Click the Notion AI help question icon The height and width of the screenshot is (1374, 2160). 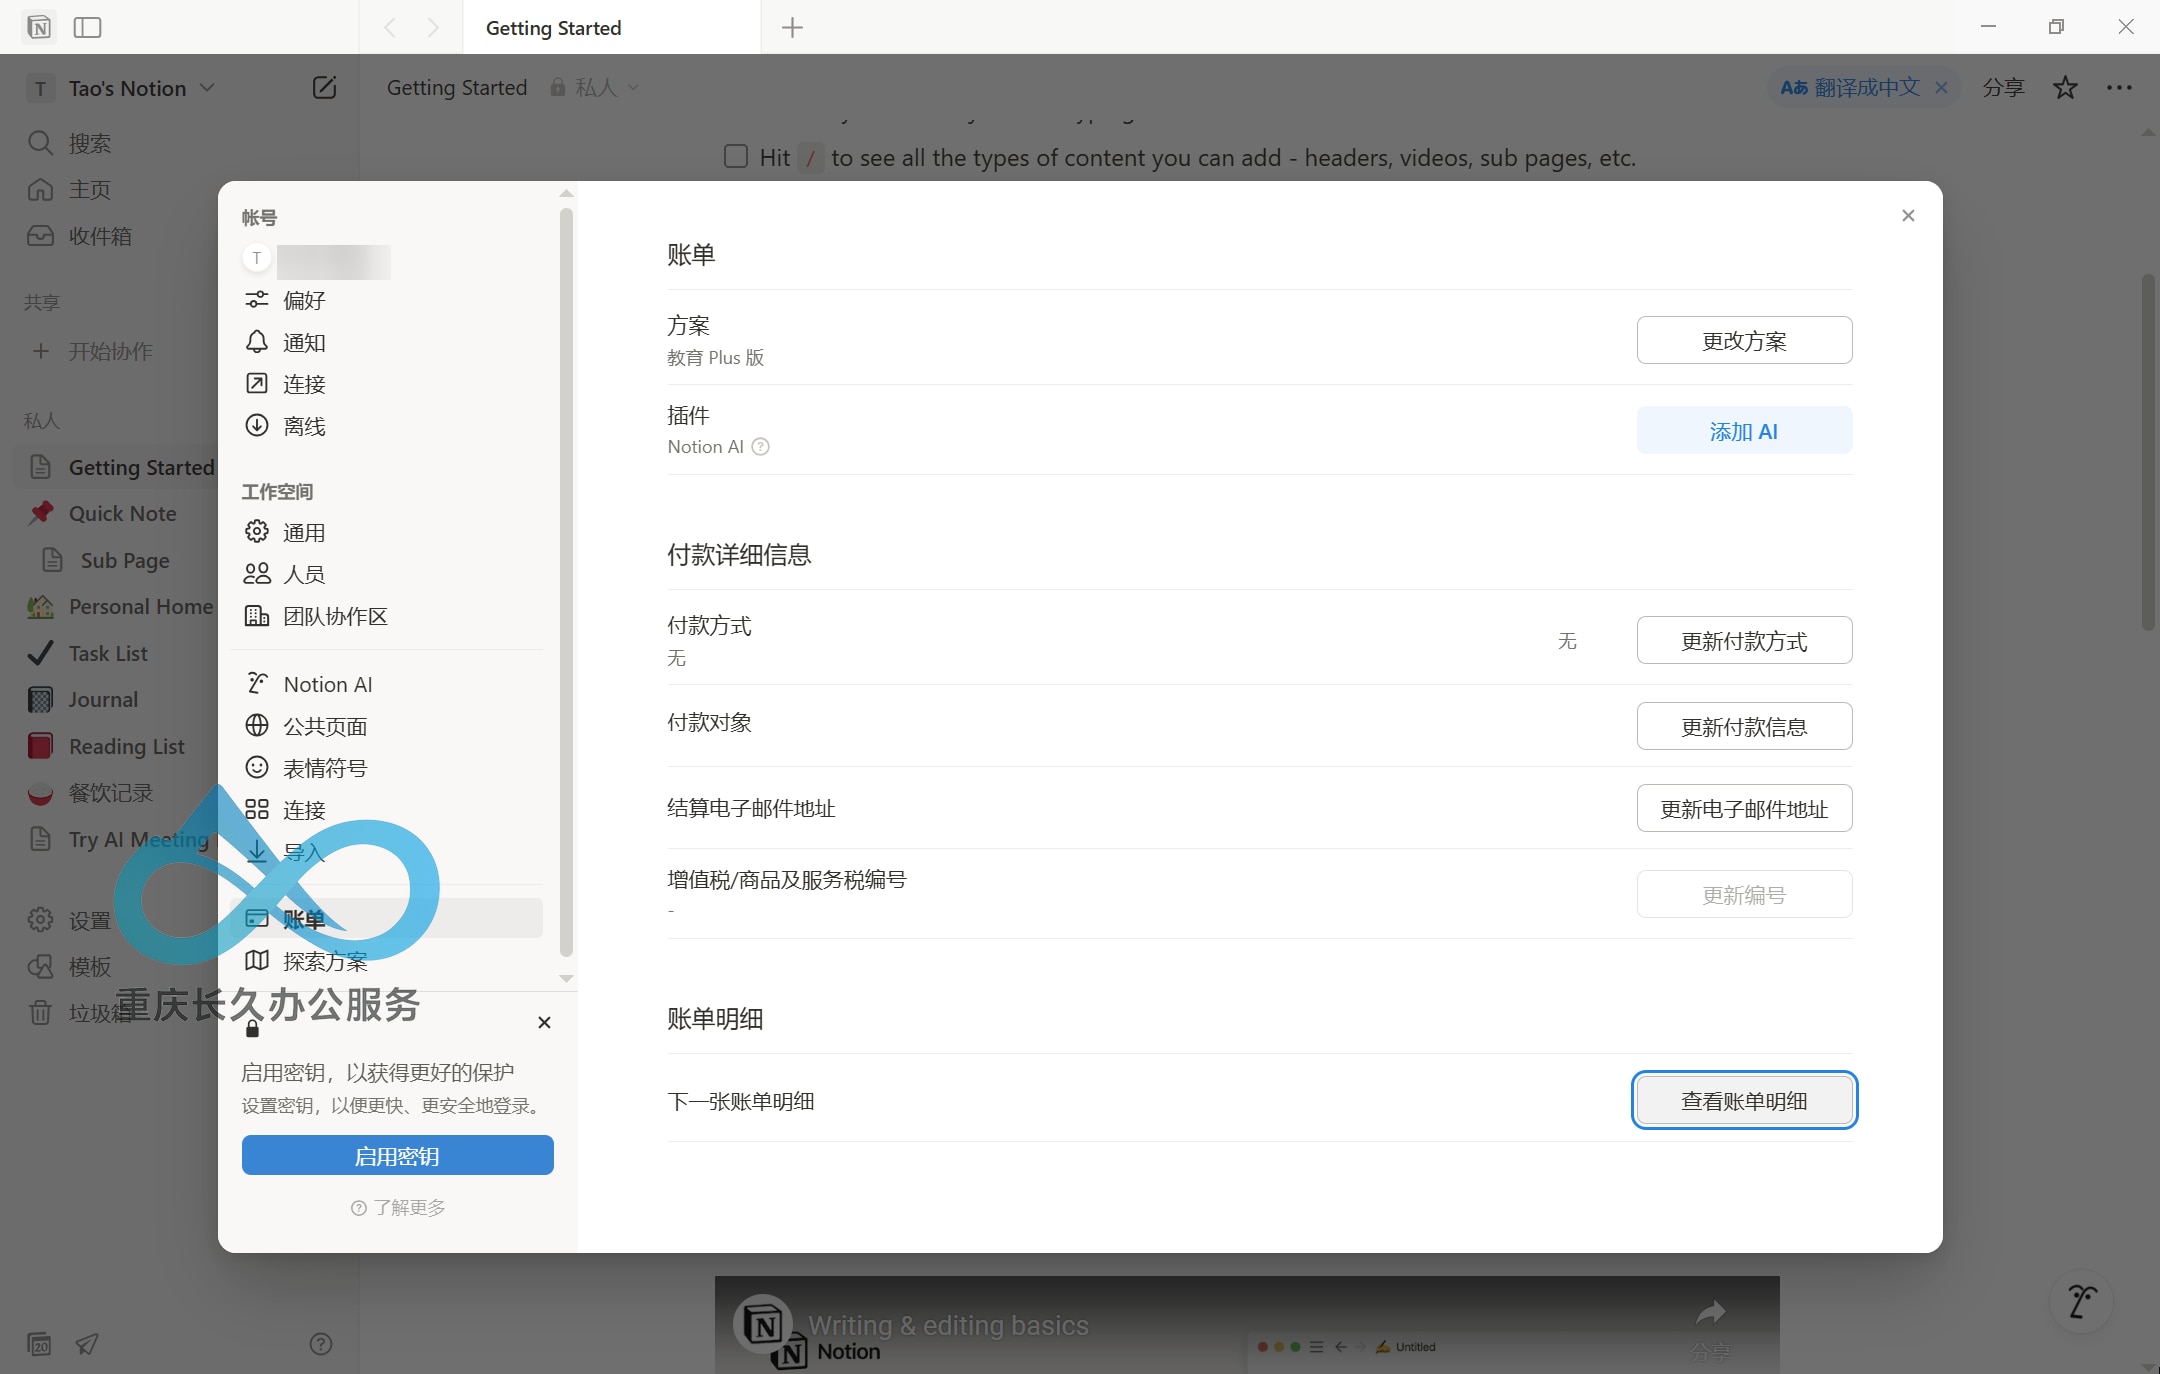(760, 447)
